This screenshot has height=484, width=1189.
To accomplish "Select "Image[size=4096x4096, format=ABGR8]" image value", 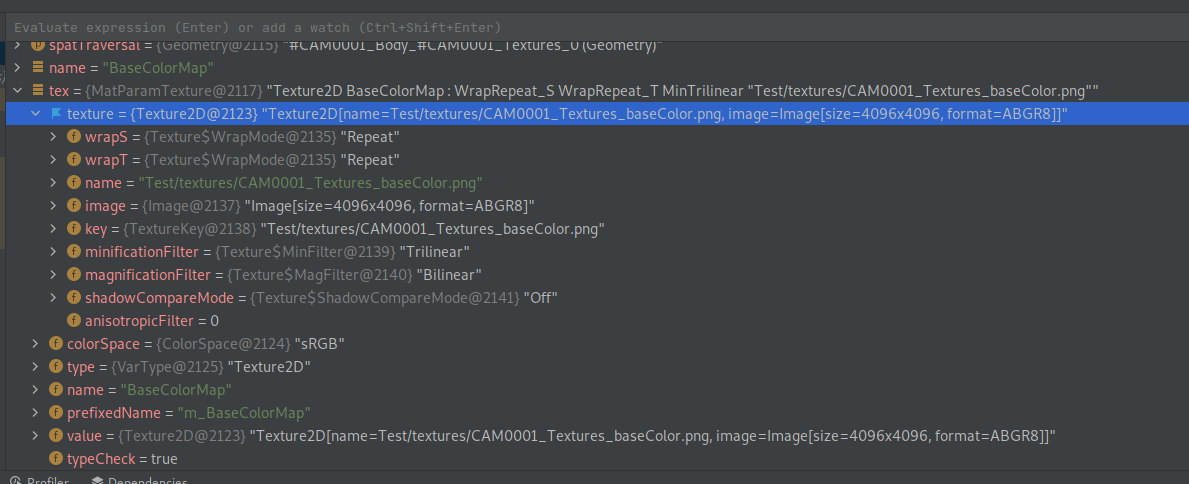I will pos(390,206).
